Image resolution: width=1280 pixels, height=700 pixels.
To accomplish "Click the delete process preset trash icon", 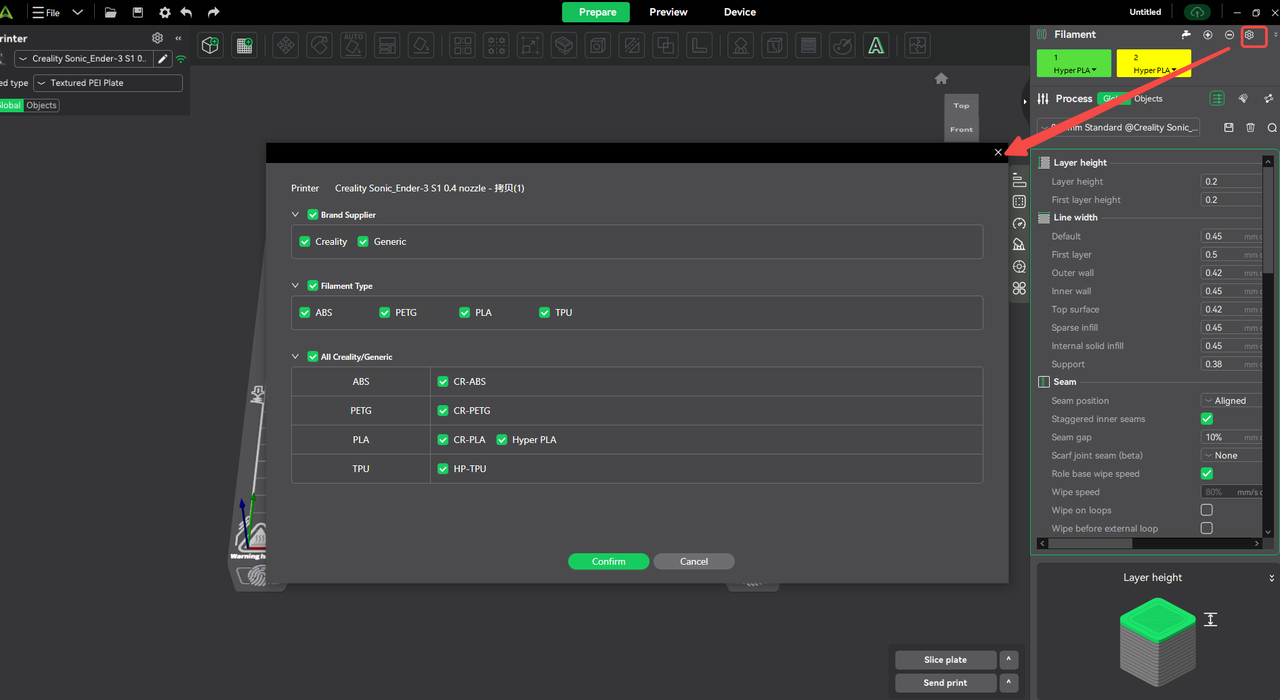I will point(1250,128).
